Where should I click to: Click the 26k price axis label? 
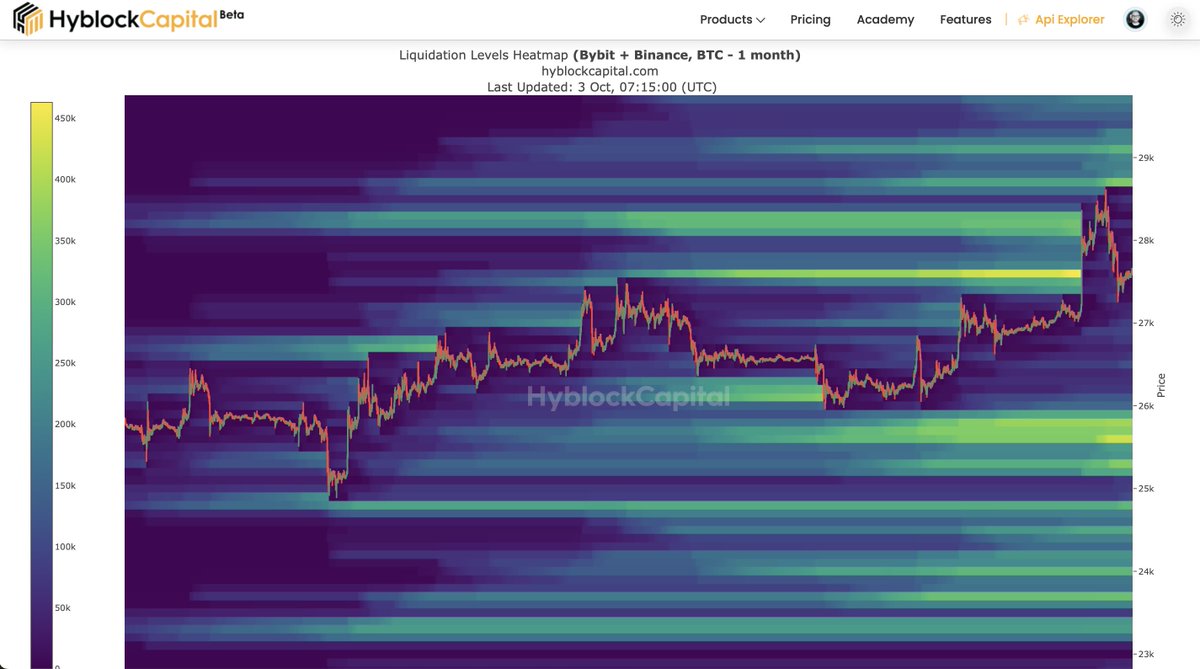[x=1146, y=406]
